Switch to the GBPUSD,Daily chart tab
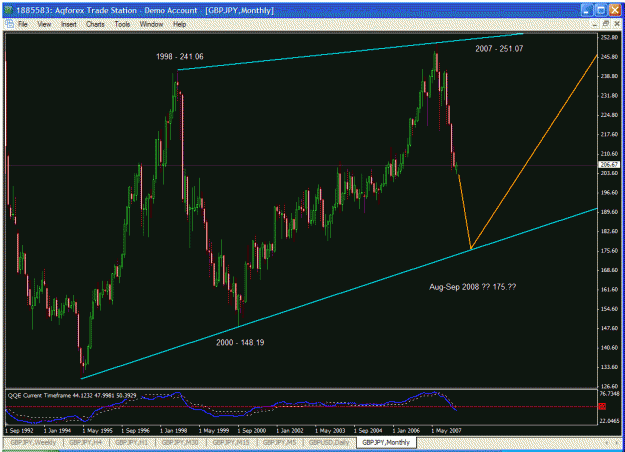The width and height of the screenshot is (625, 452). [329, 442]
